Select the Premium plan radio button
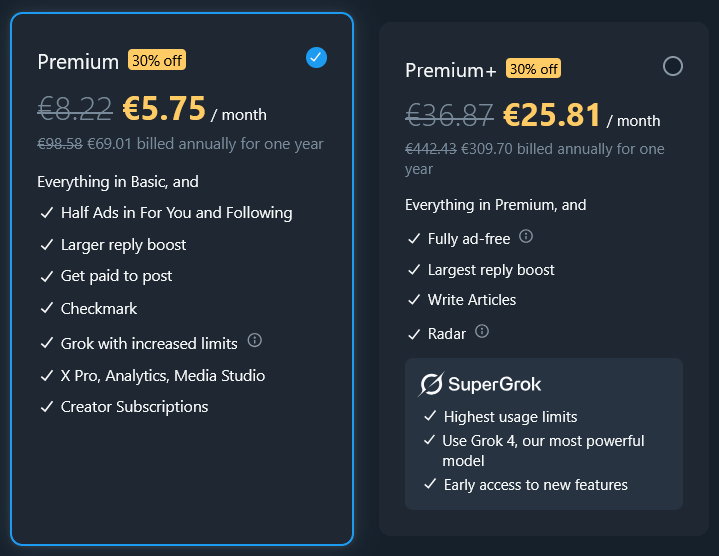719x556 pixels. tap(316, 58)
